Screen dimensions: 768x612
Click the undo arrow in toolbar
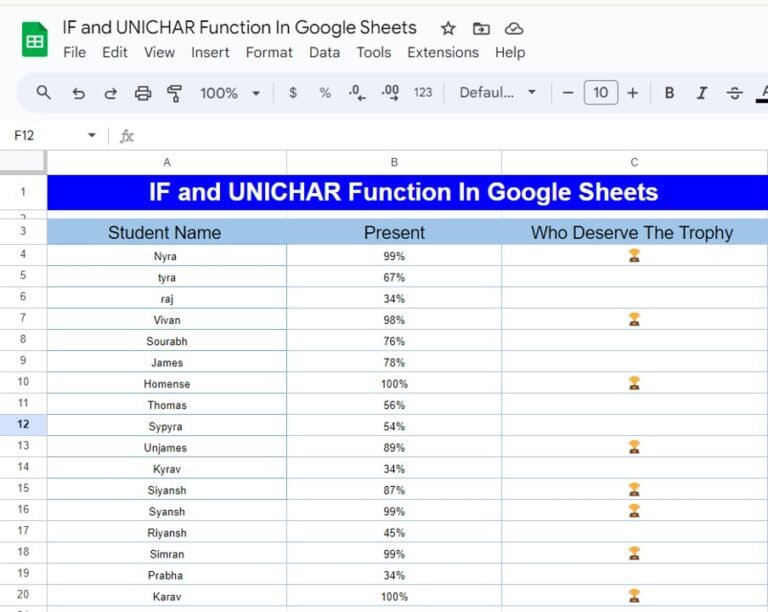78,93
